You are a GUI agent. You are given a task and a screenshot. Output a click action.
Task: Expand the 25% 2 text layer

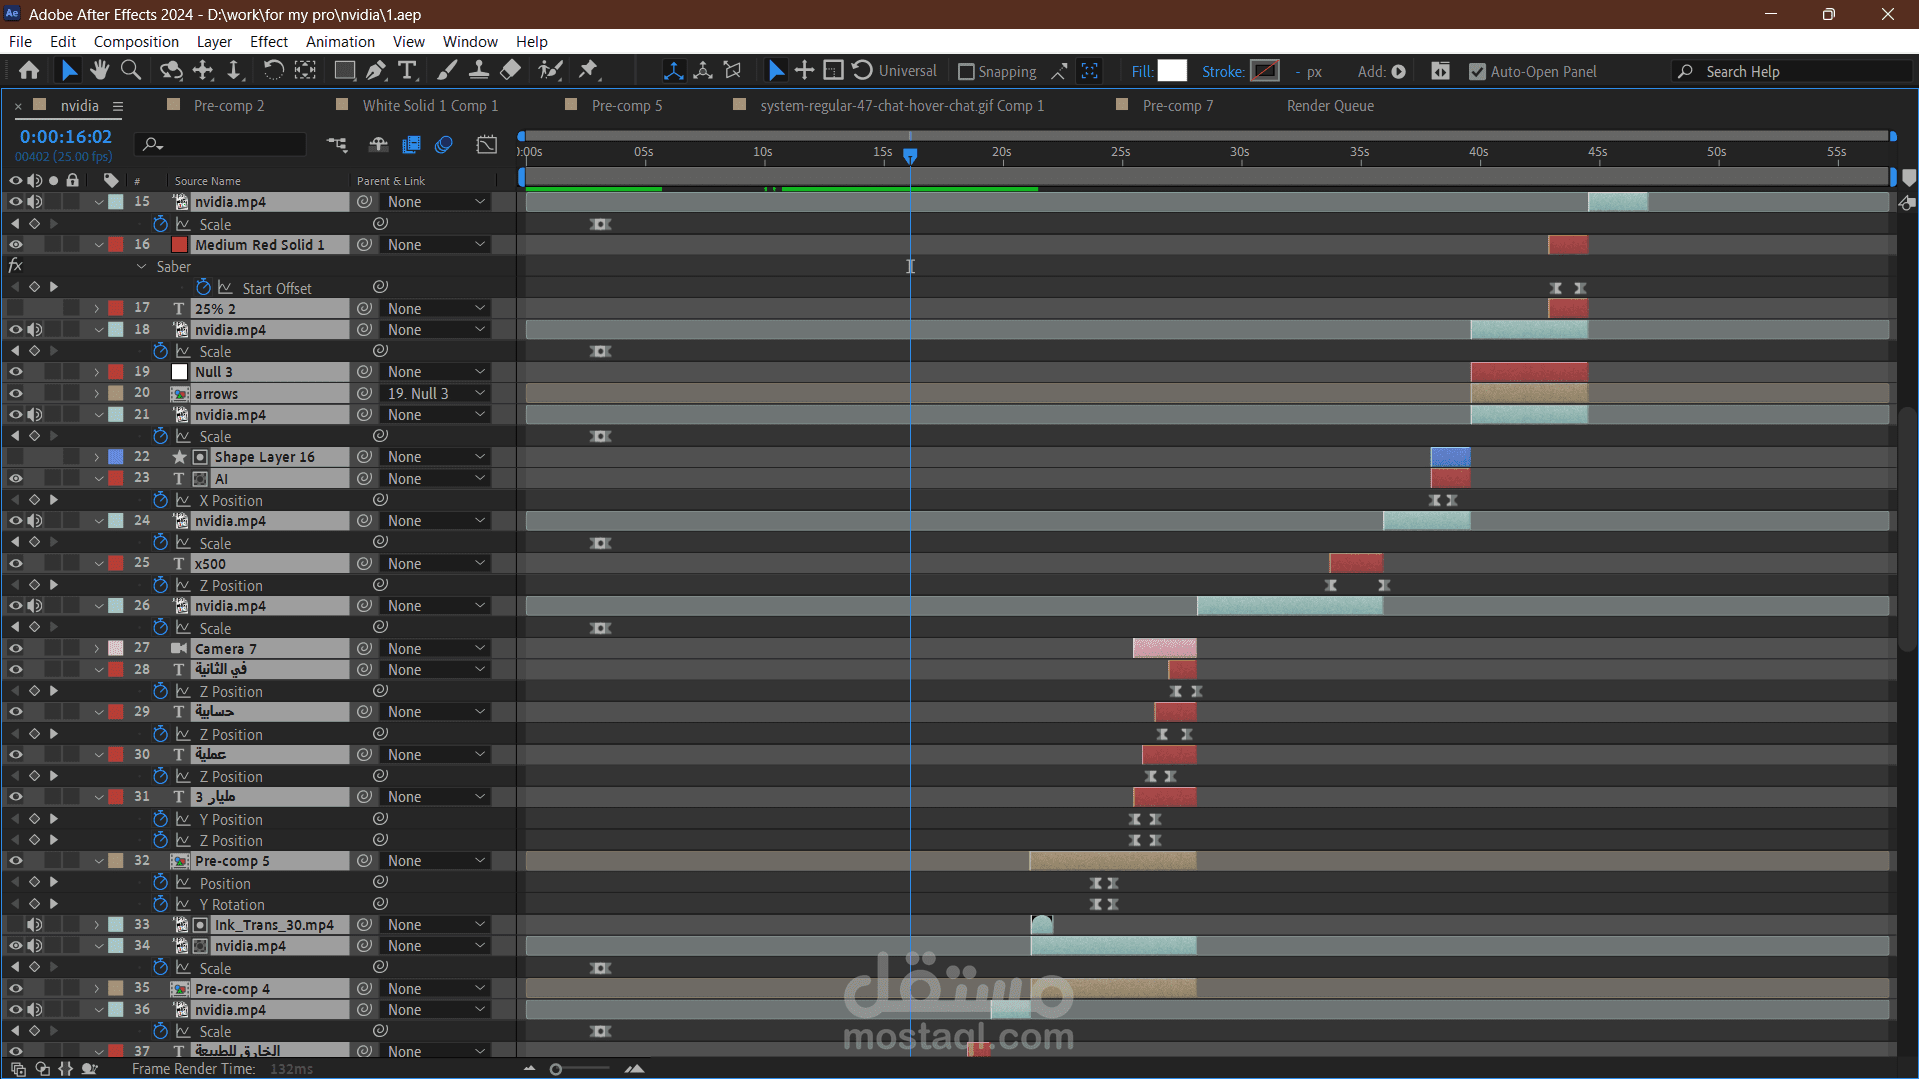coord(98,309)
